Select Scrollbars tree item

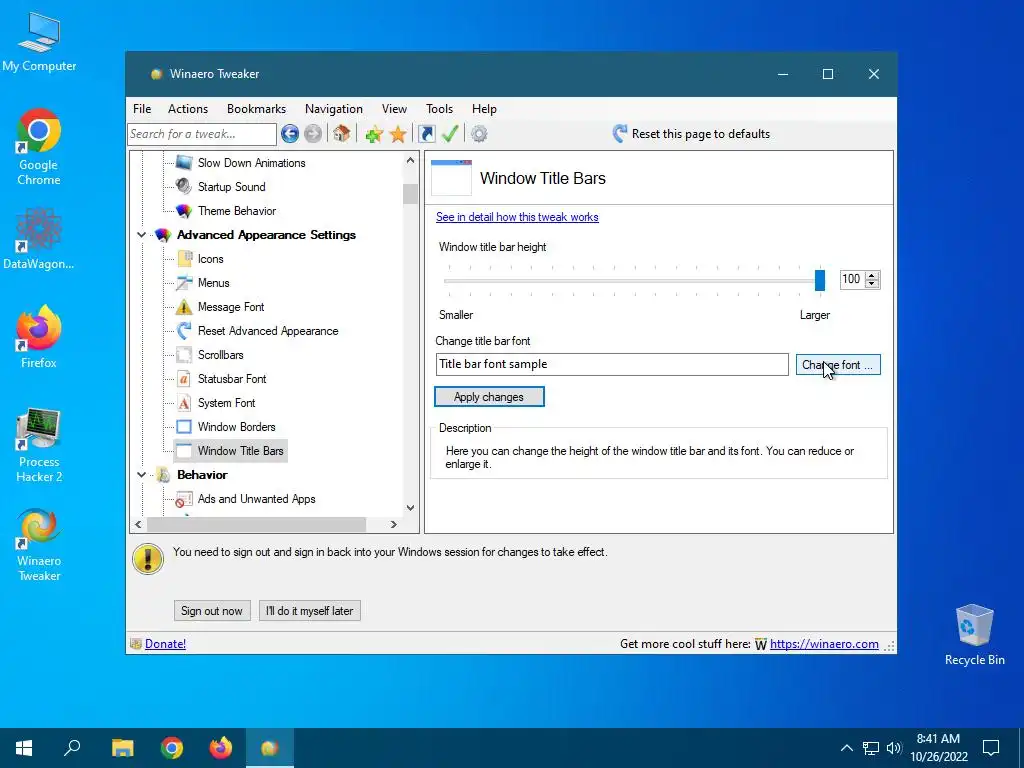point(221,355)
